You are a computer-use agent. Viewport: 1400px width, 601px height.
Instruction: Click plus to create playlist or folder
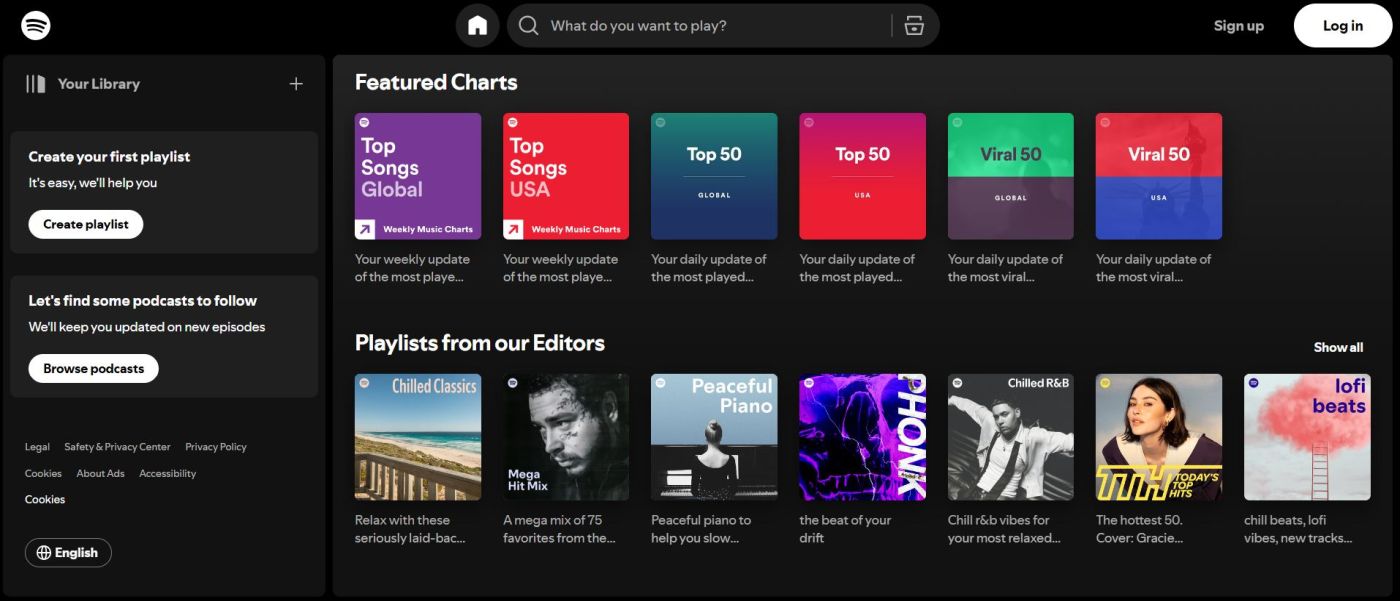[x=296, y=84]
